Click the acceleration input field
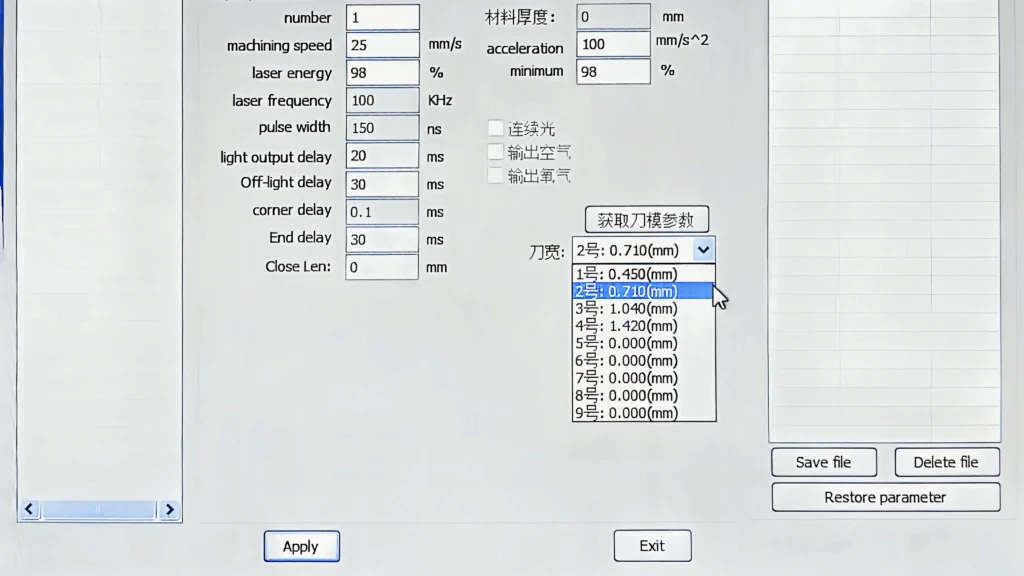 point(613,44)
